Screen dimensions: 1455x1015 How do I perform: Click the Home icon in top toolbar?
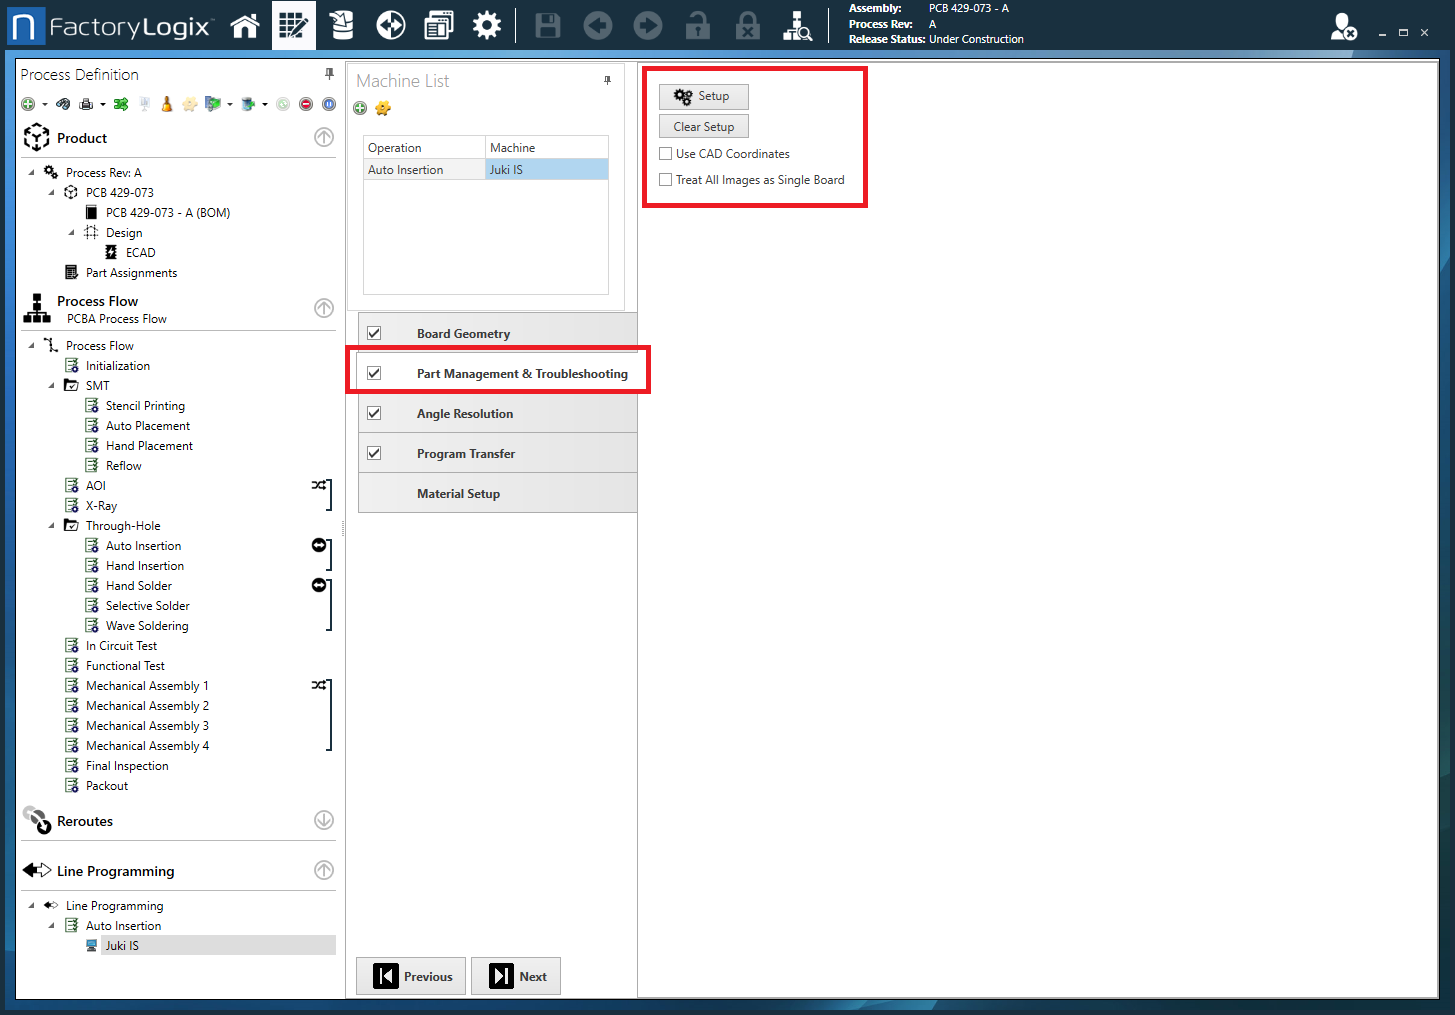(x=245, y=25)
